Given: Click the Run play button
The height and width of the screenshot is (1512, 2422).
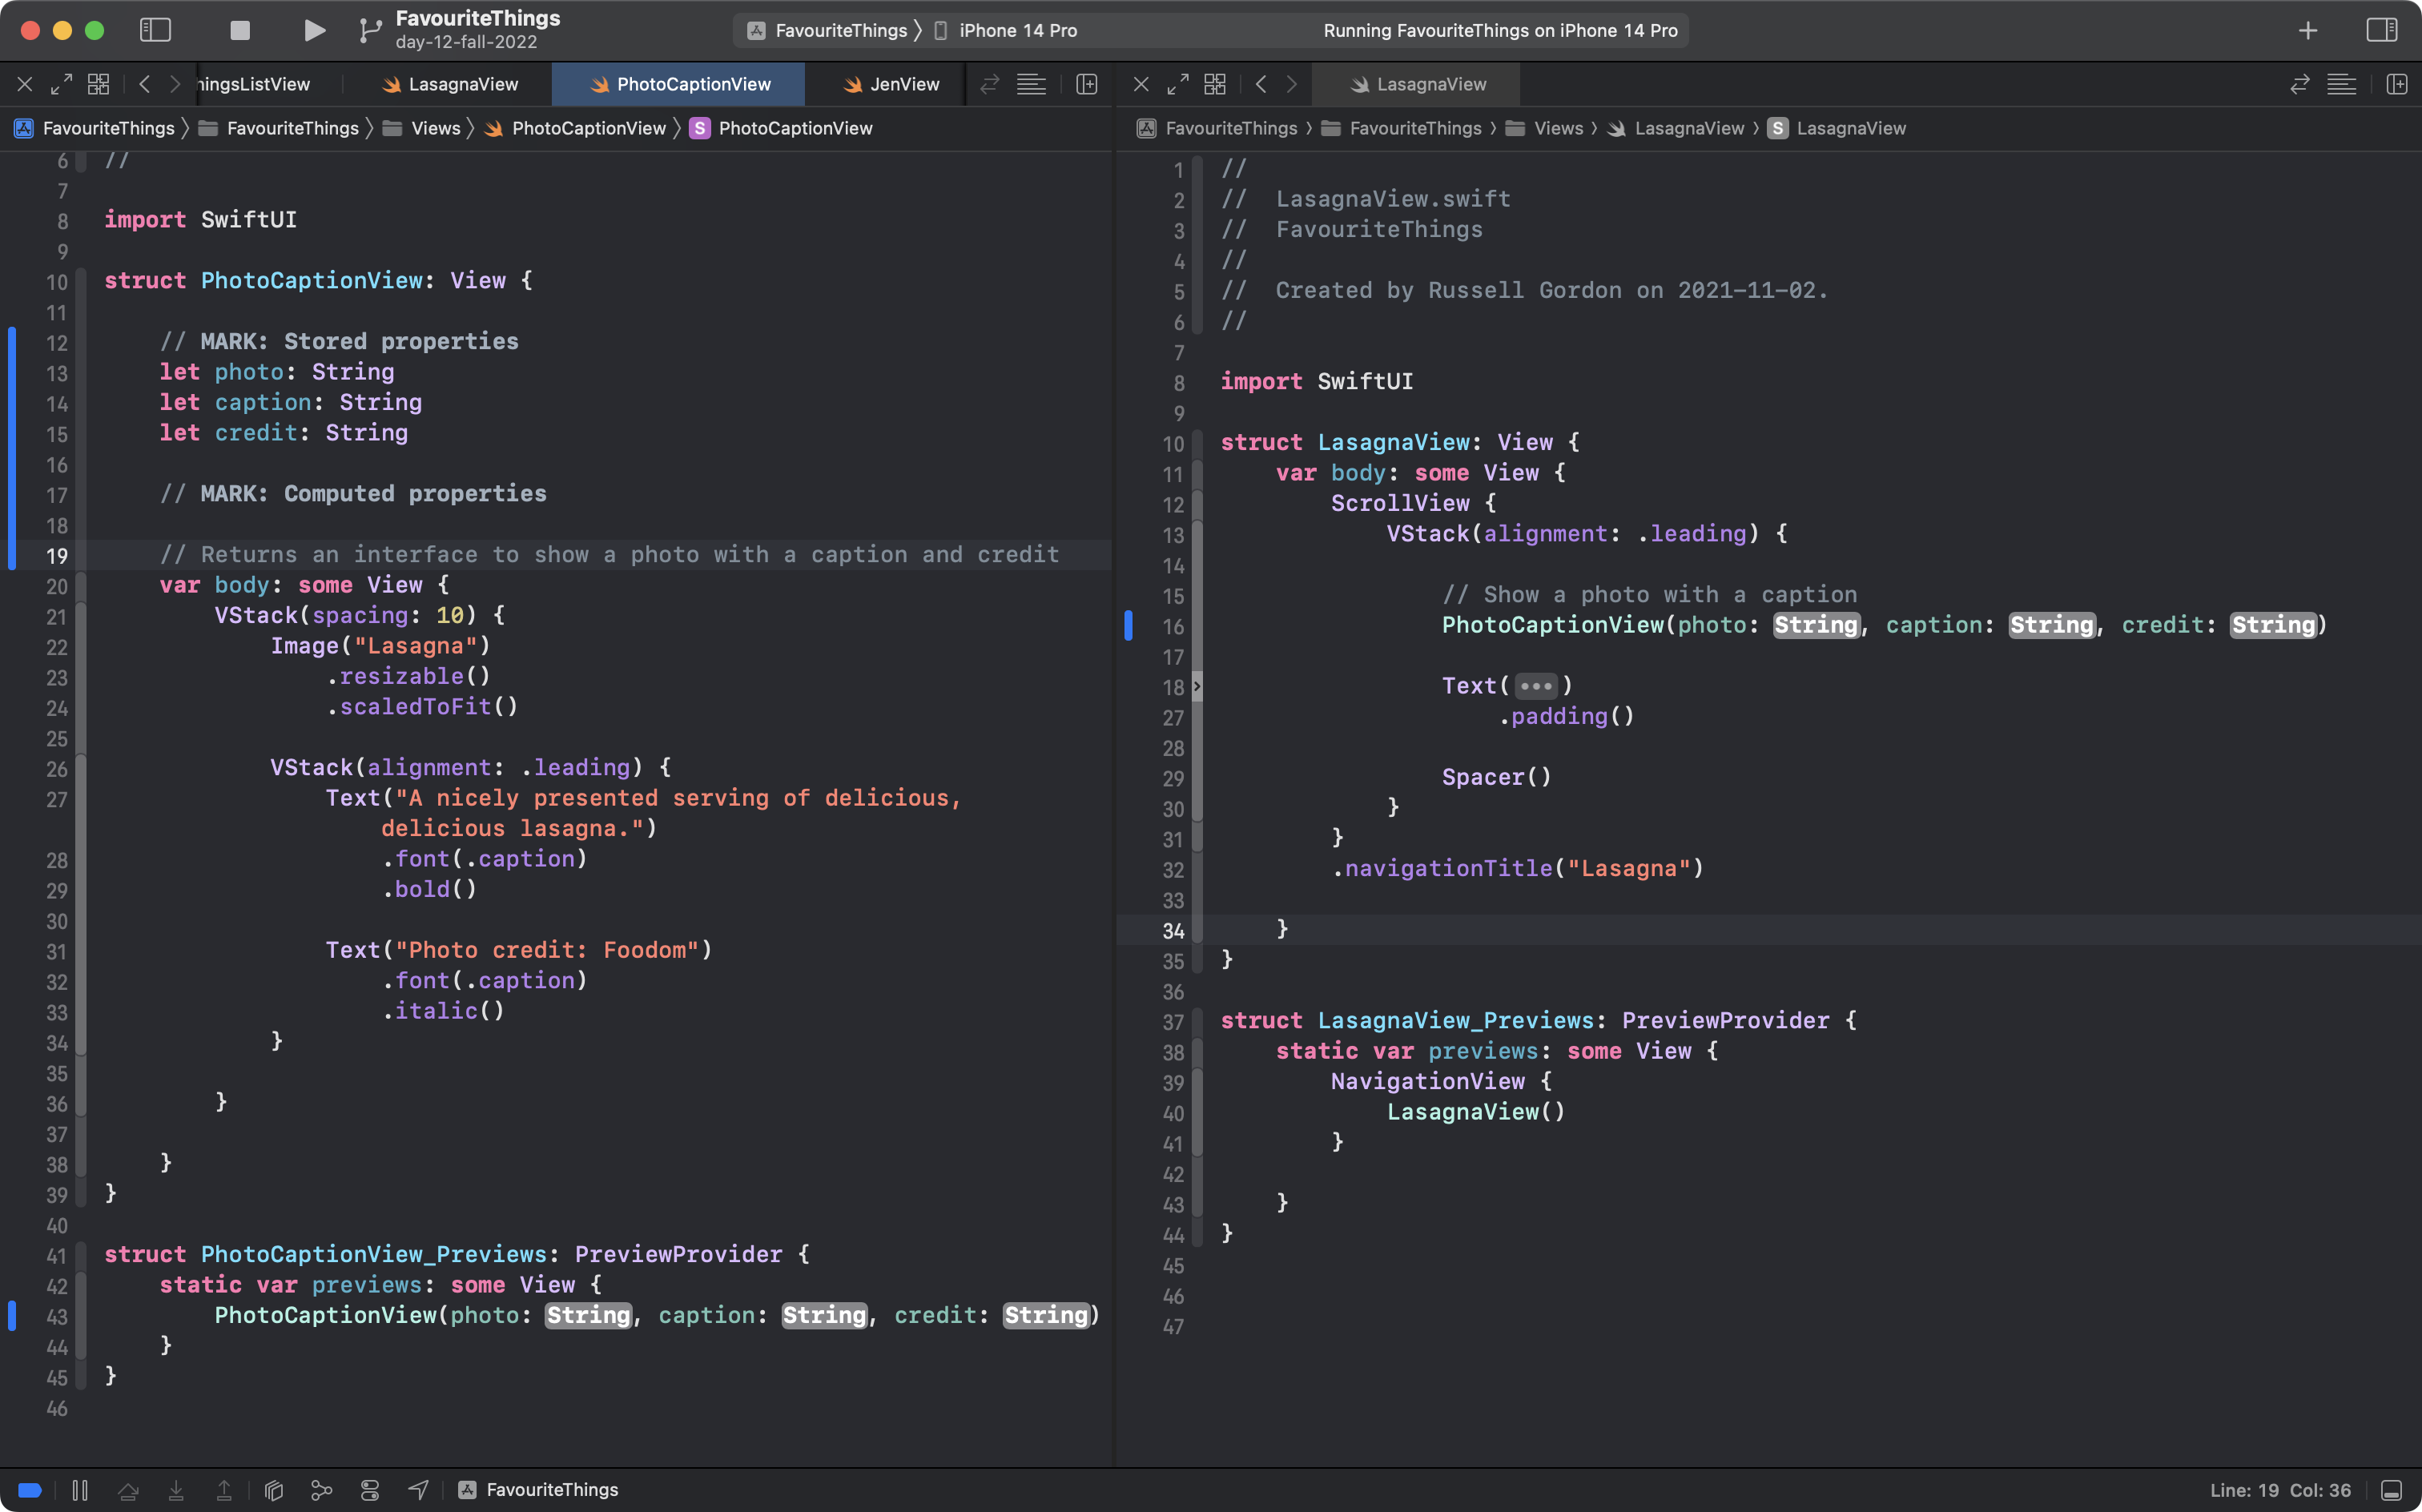Looking at the screenshot, I should 314,30.
